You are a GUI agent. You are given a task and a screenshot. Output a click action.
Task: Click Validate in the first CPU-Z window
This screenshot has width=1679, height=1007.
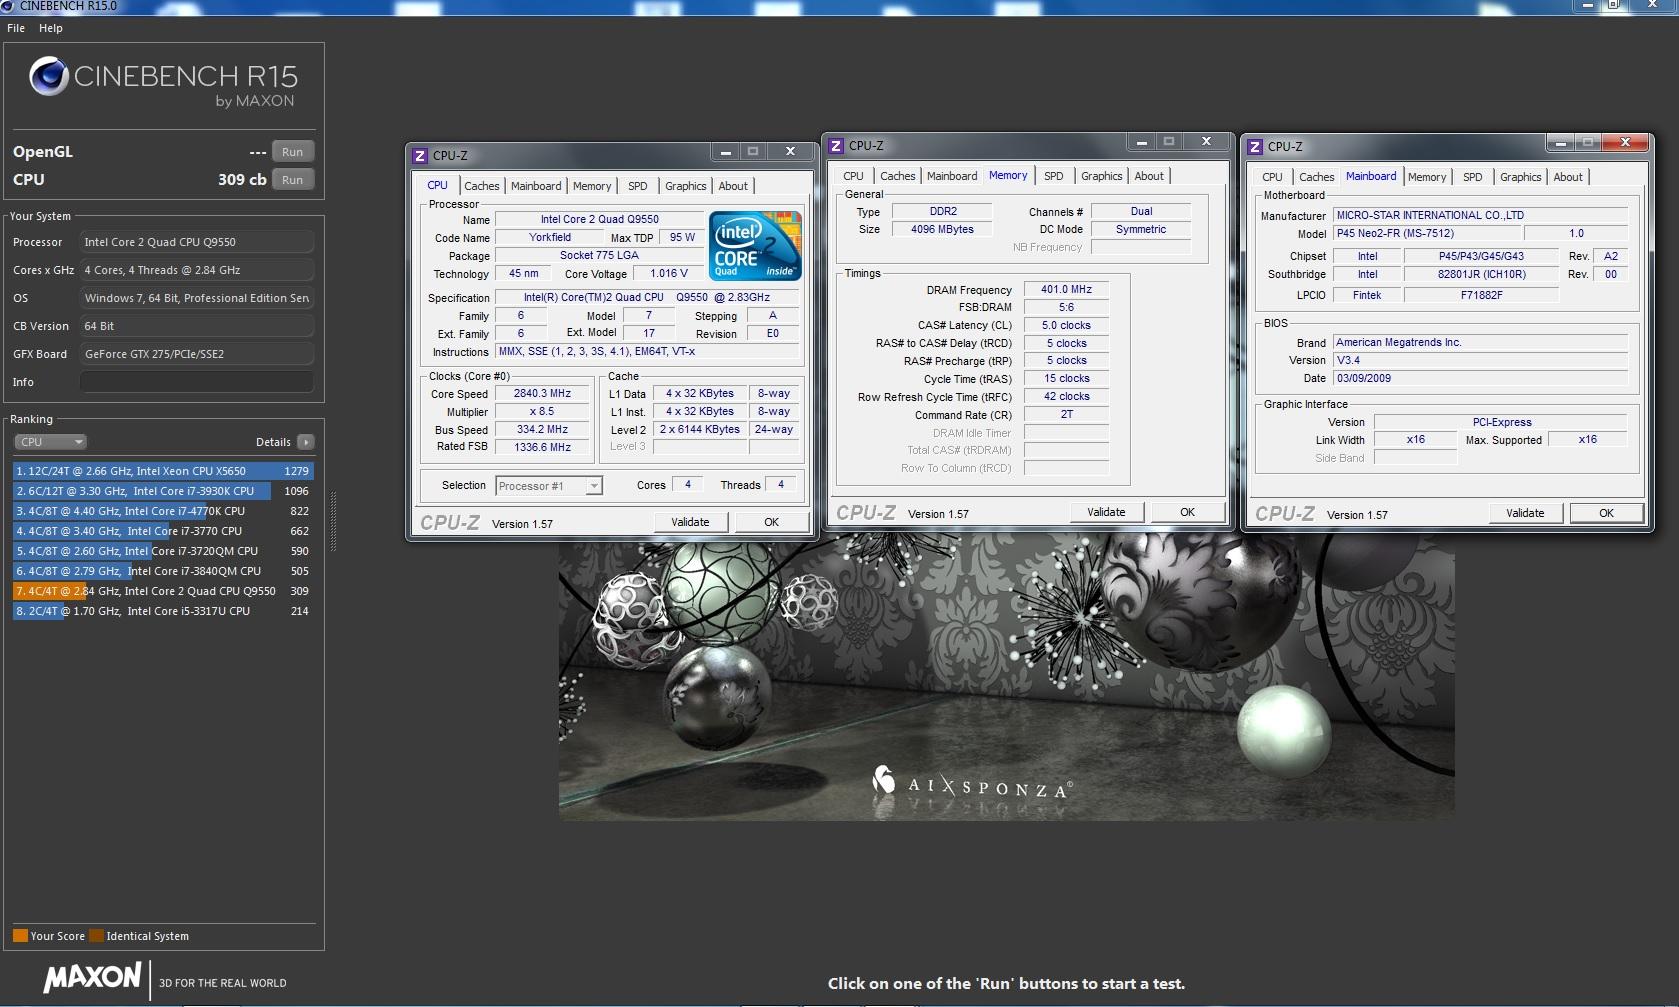coord(690,522)
